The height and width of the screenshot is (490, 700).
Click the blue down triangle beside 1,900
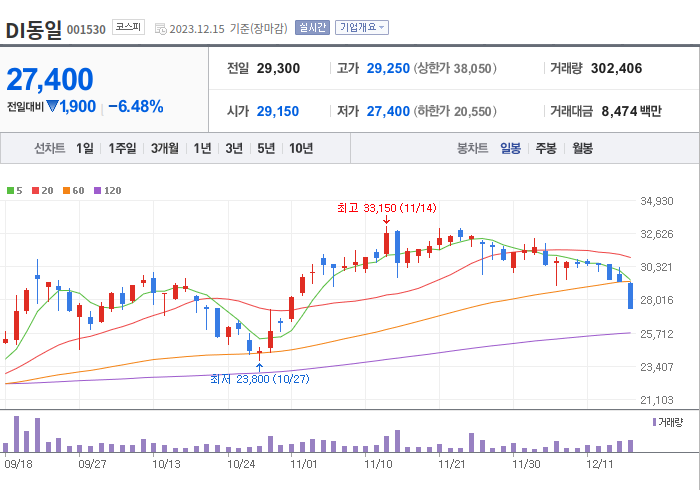(52, 107)
